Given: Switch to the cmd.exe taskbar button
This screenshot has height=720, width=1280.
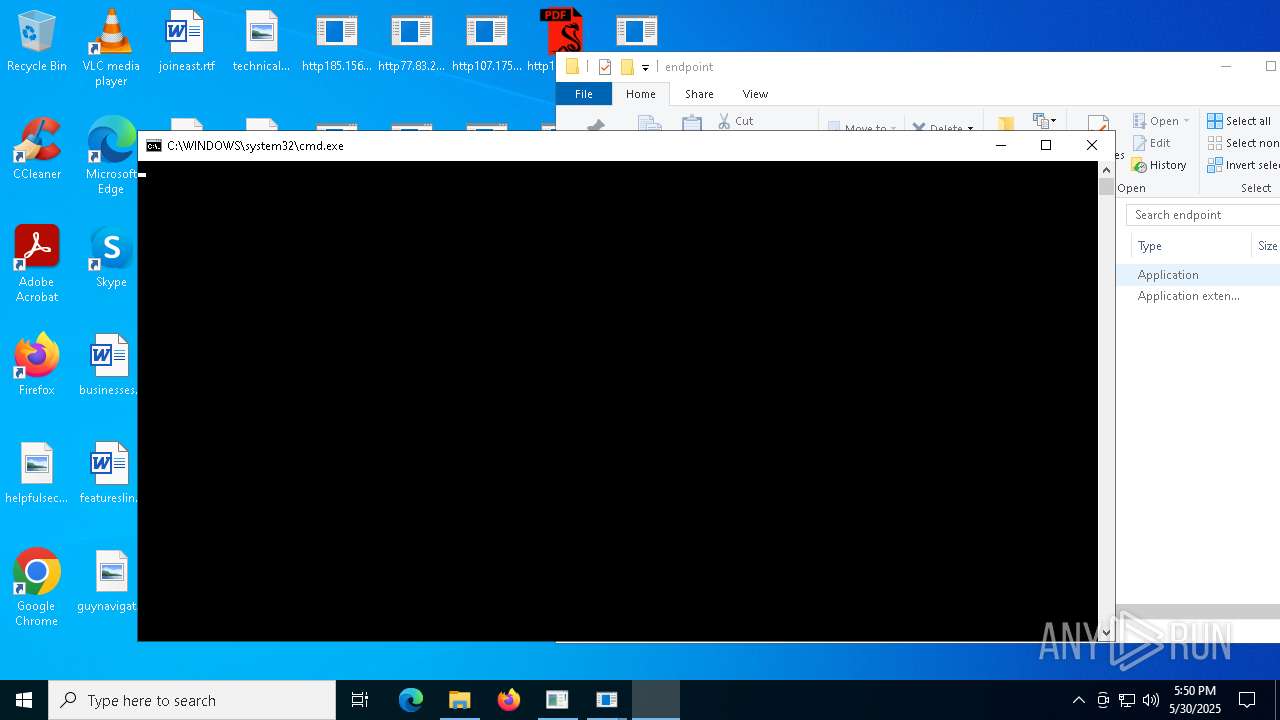Looking at the screenshot, I should click(656, 700).
